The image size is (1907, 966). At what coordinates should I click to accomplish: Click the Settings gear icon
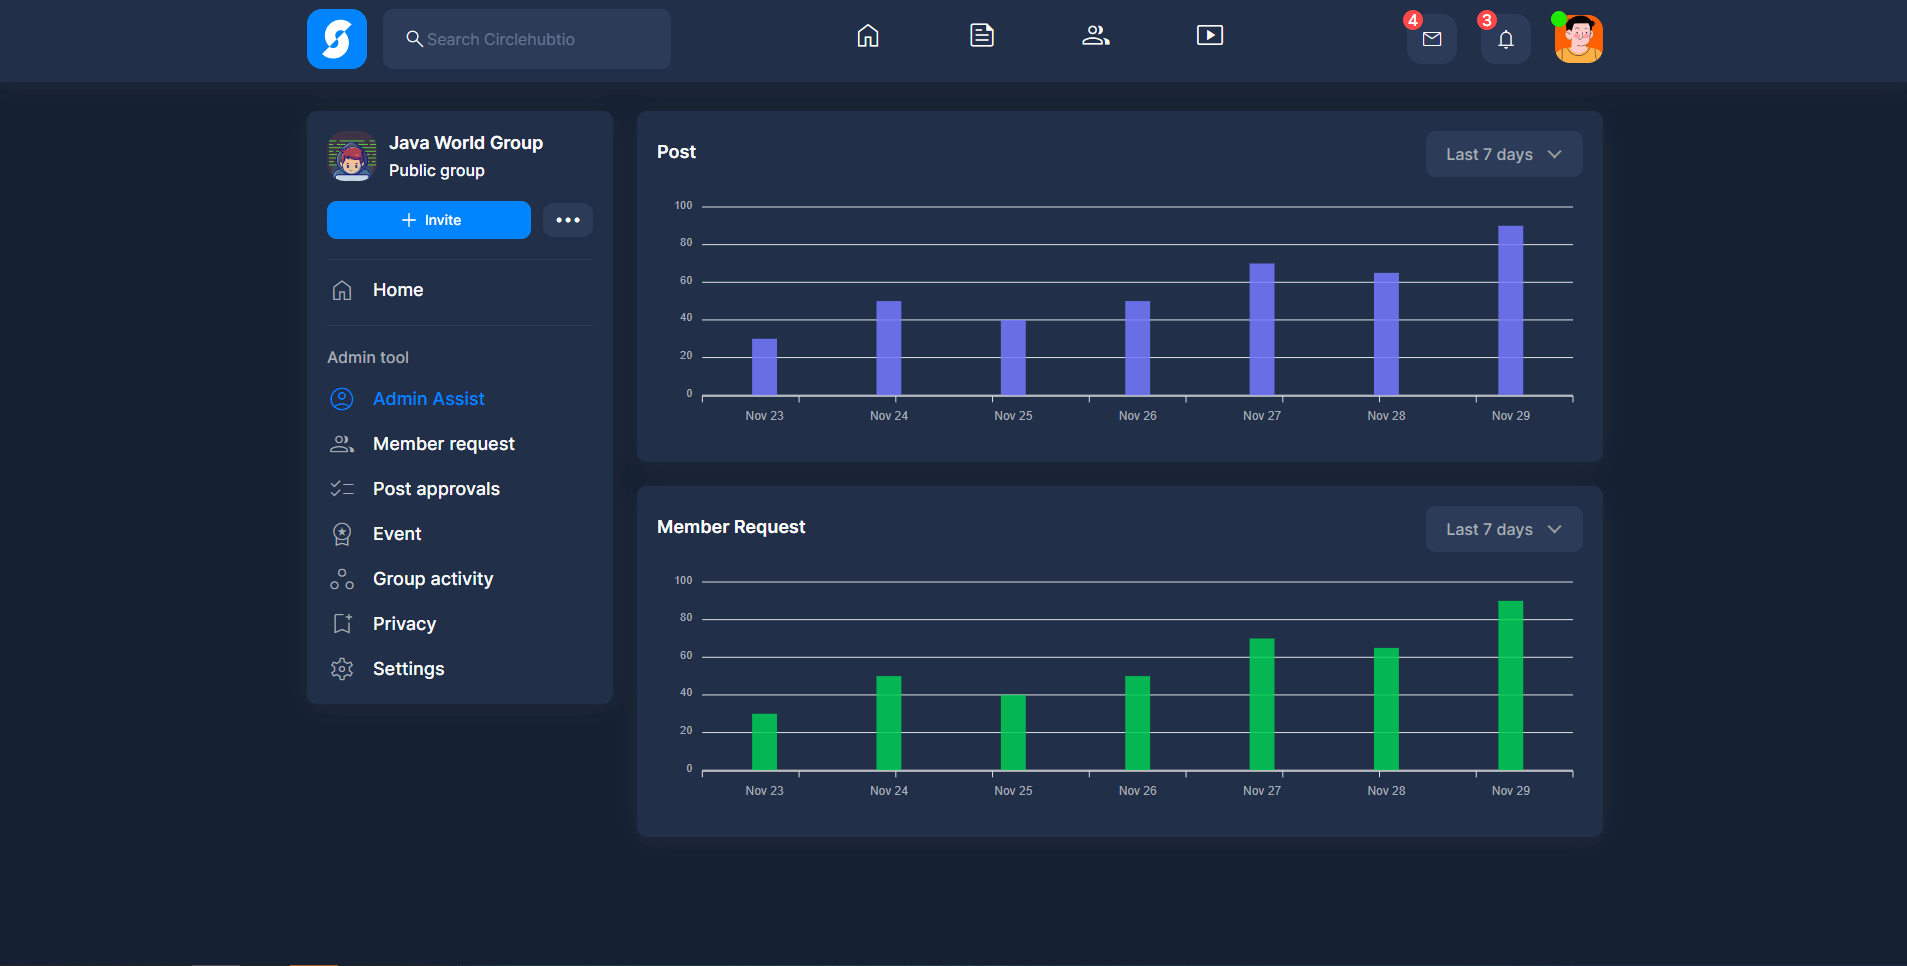pos(342,669)
